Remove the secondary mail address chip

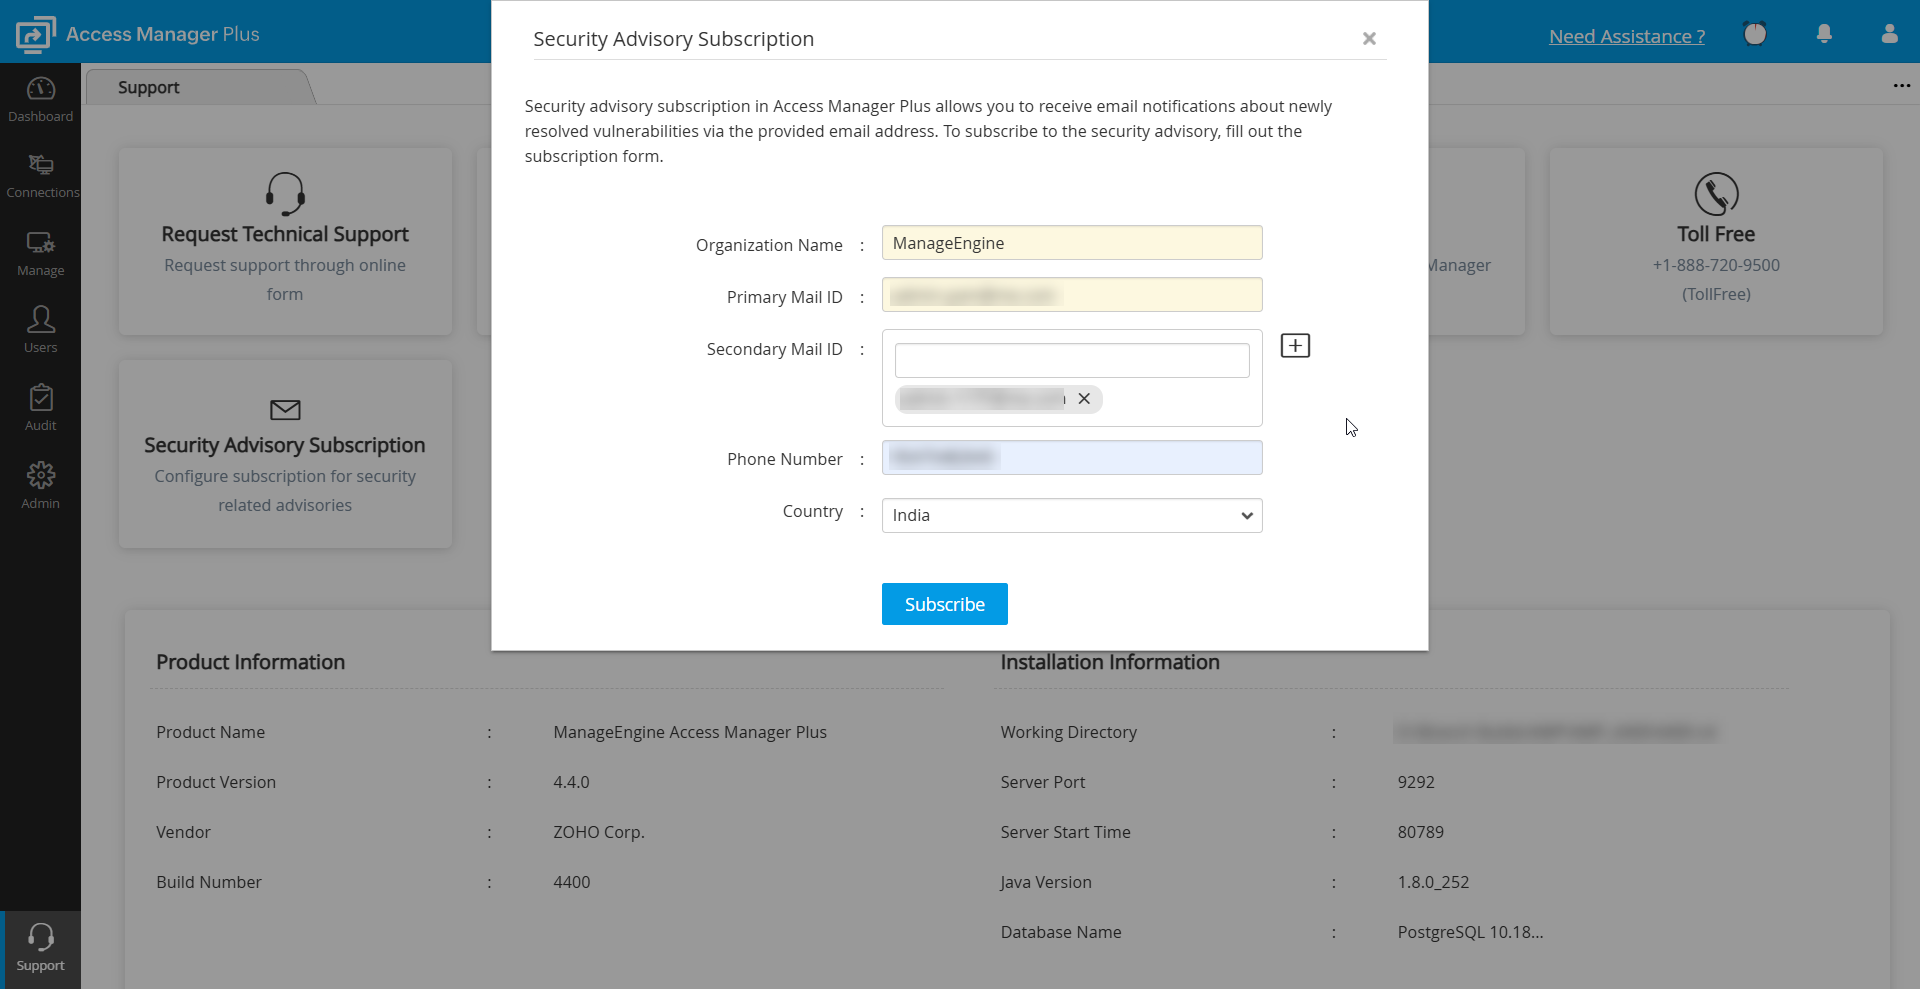point(1084,398)
